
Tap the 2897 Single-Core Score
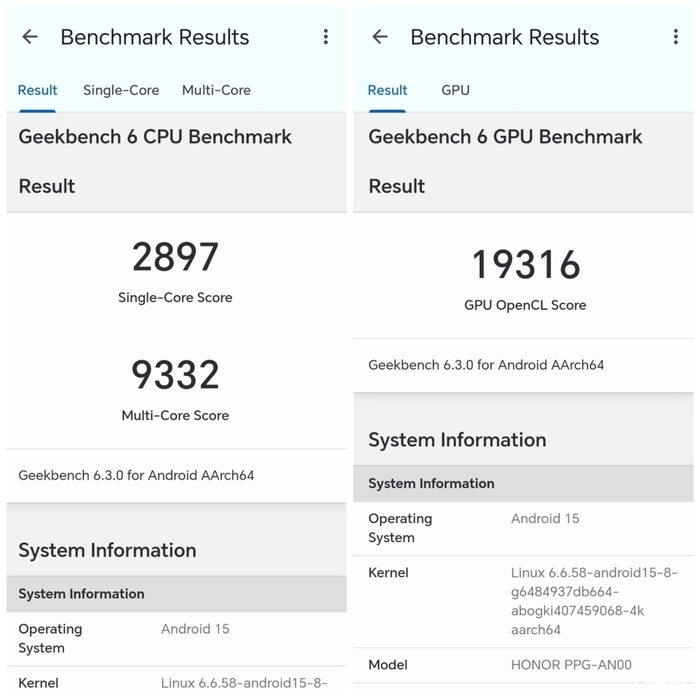pos(175,258)
